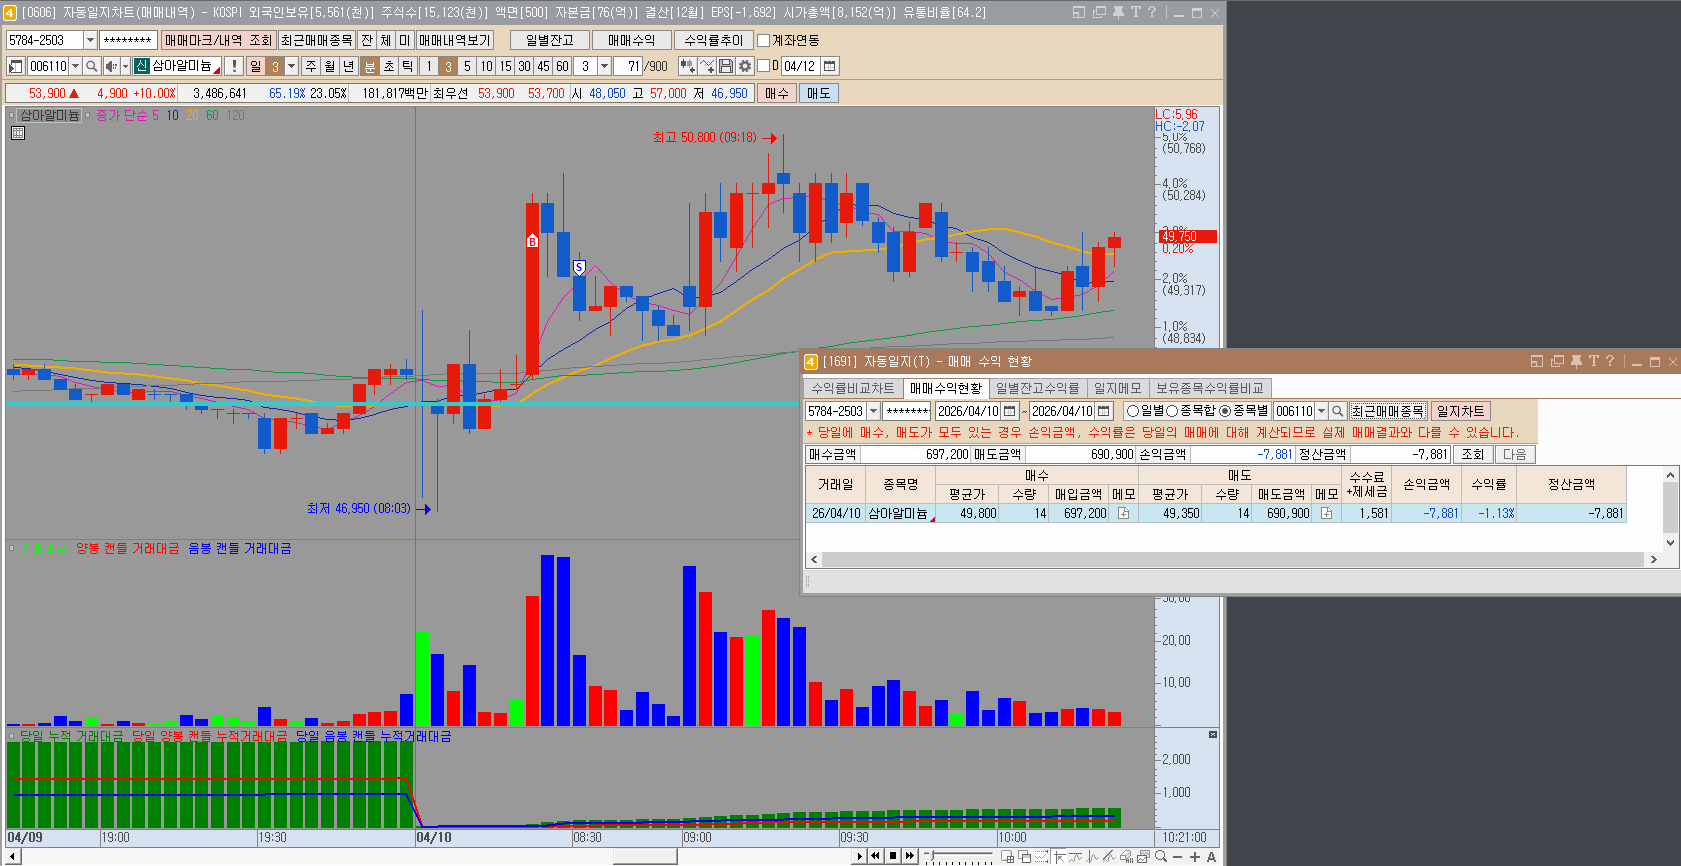Open the end date calendar icon in profit window
This screenshot has width=1681, height=866.
click(x=1104, y=411)
